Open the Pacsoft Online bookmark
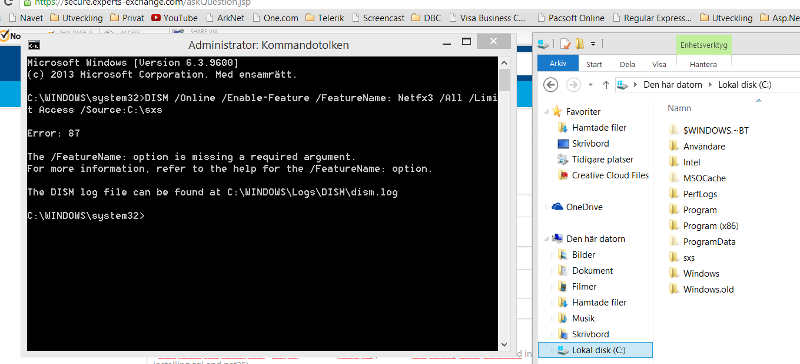 [x=571, y=18]
